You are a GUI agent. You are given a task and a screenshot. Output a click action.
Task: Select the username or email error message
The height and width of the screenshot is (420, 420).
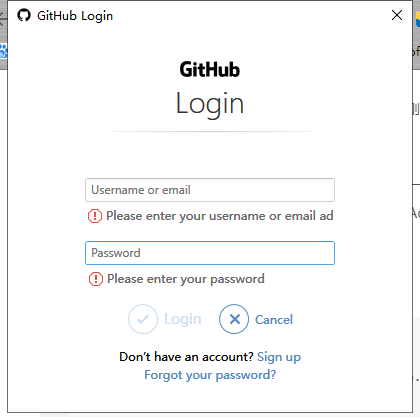220,216
